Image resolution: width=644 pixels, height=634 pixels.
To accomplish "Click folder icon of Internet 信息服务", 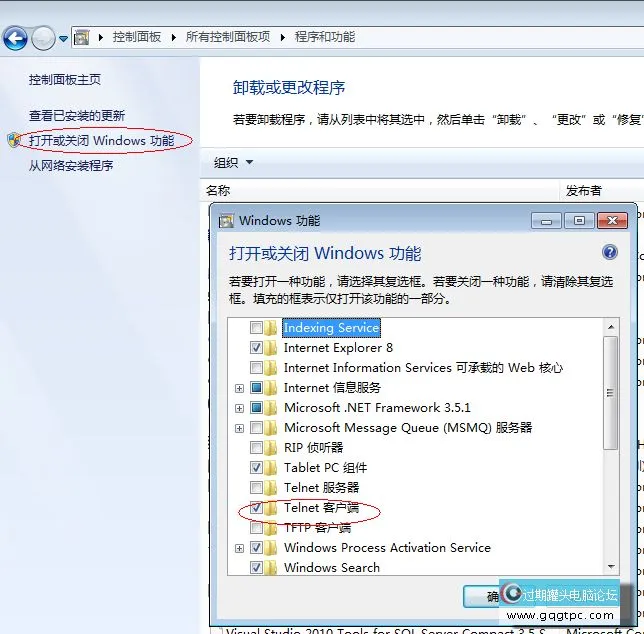I will 271,388.
